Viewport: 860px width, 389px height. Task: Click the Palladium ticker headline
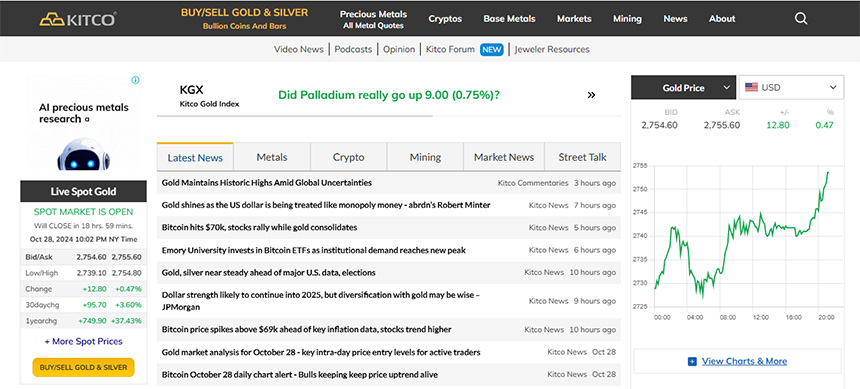[389, 95]
